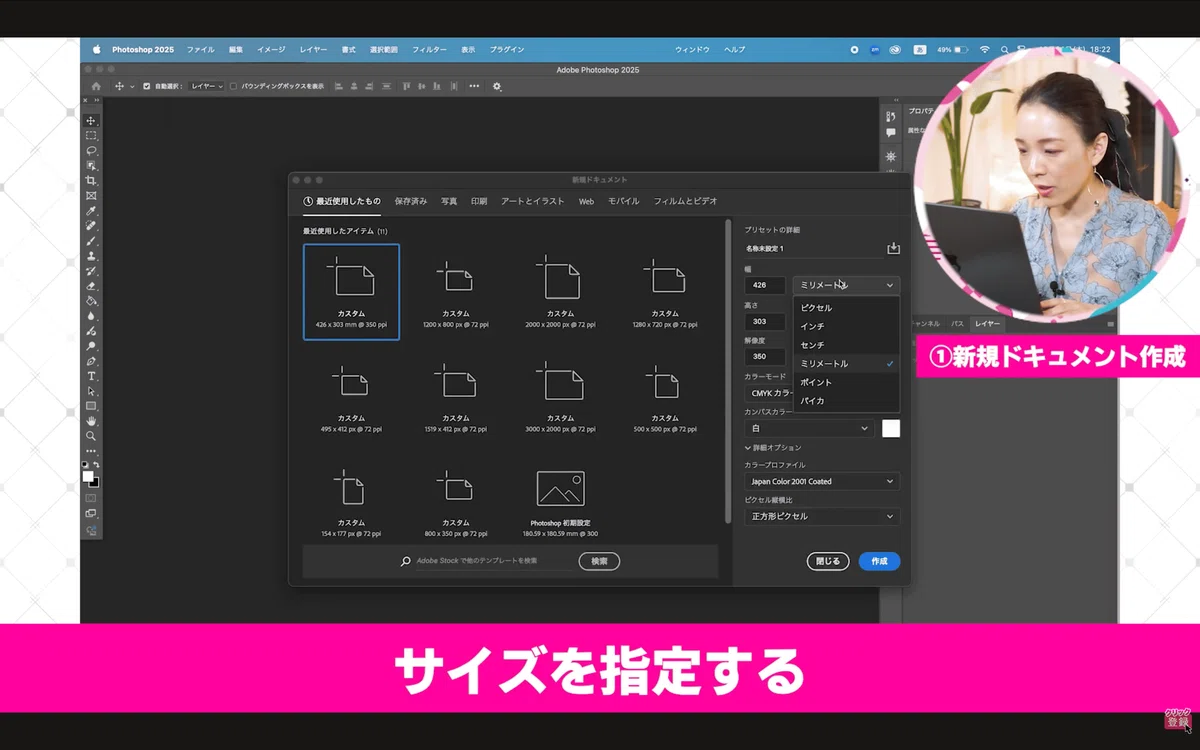Toggle the Quick Mask mode icon

pos(91,497)
